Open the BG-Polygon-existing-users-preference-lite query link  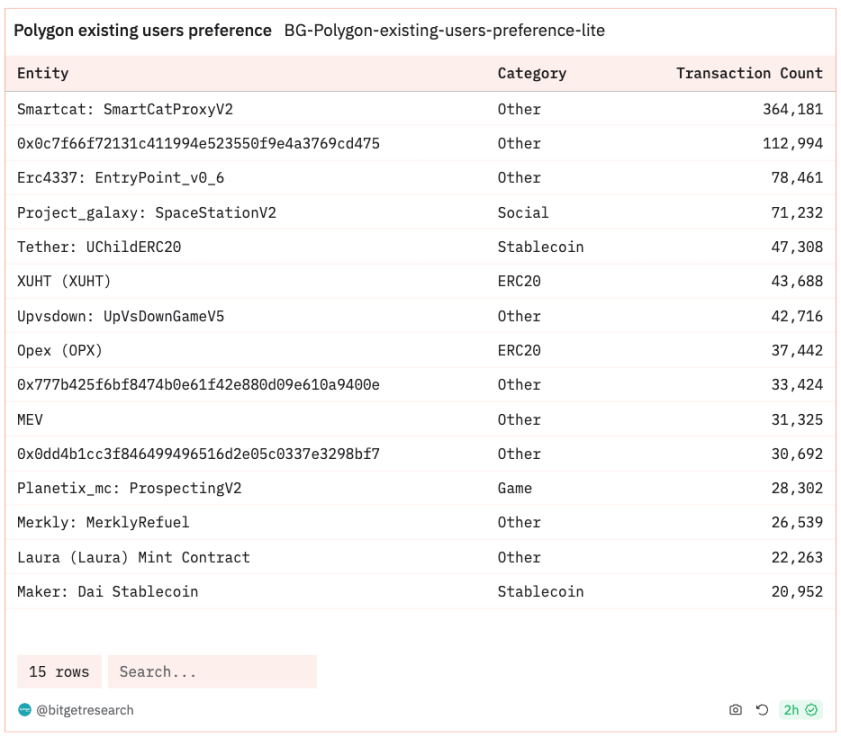click(444, 31)
